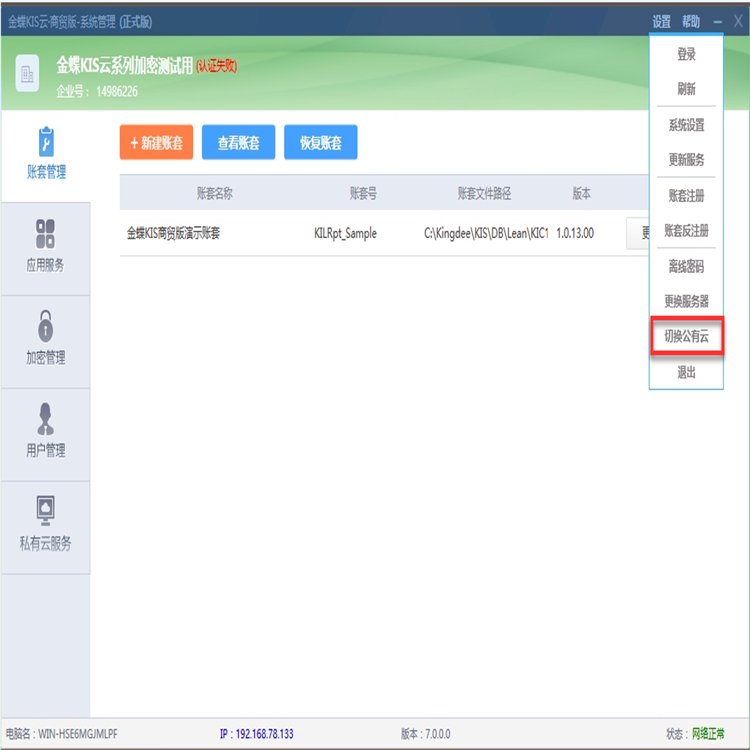Image resolution: width=750 pixels, height=750 pixels.
Task: Click the company building icon in header
Action: 27,73
